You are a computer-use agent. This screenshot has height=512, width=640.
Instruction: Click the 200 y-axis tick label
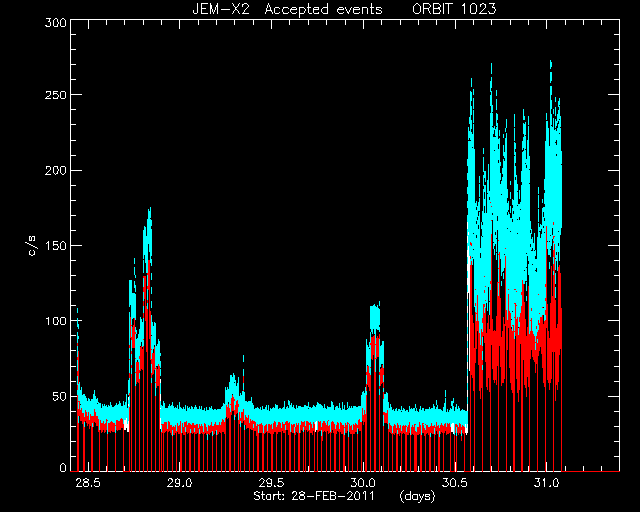coord(56,170)
